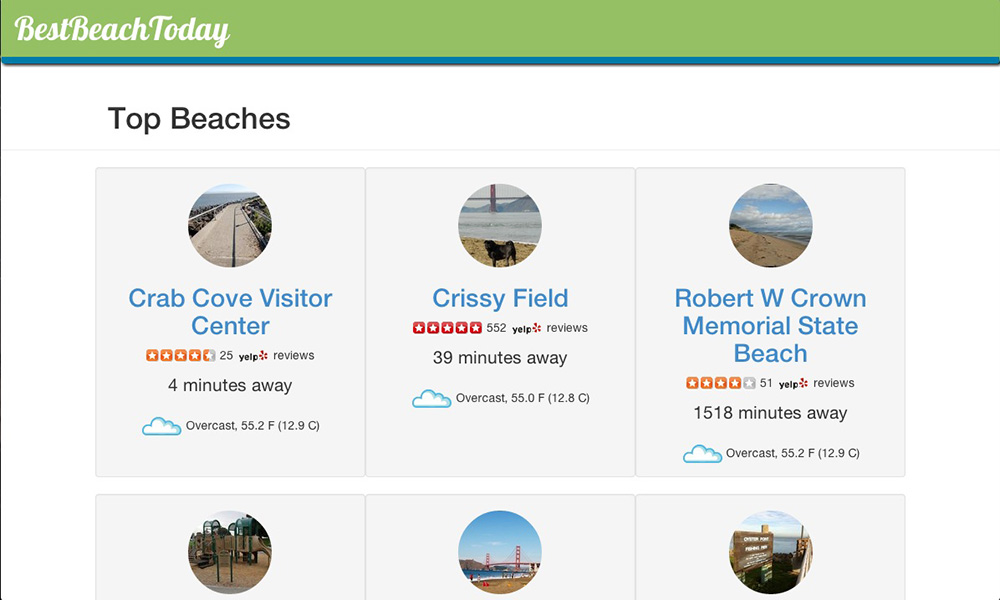Click the Crab Cove pathway photo
The height and width of the screenshot is (600, 1000).
pos(230,225)
